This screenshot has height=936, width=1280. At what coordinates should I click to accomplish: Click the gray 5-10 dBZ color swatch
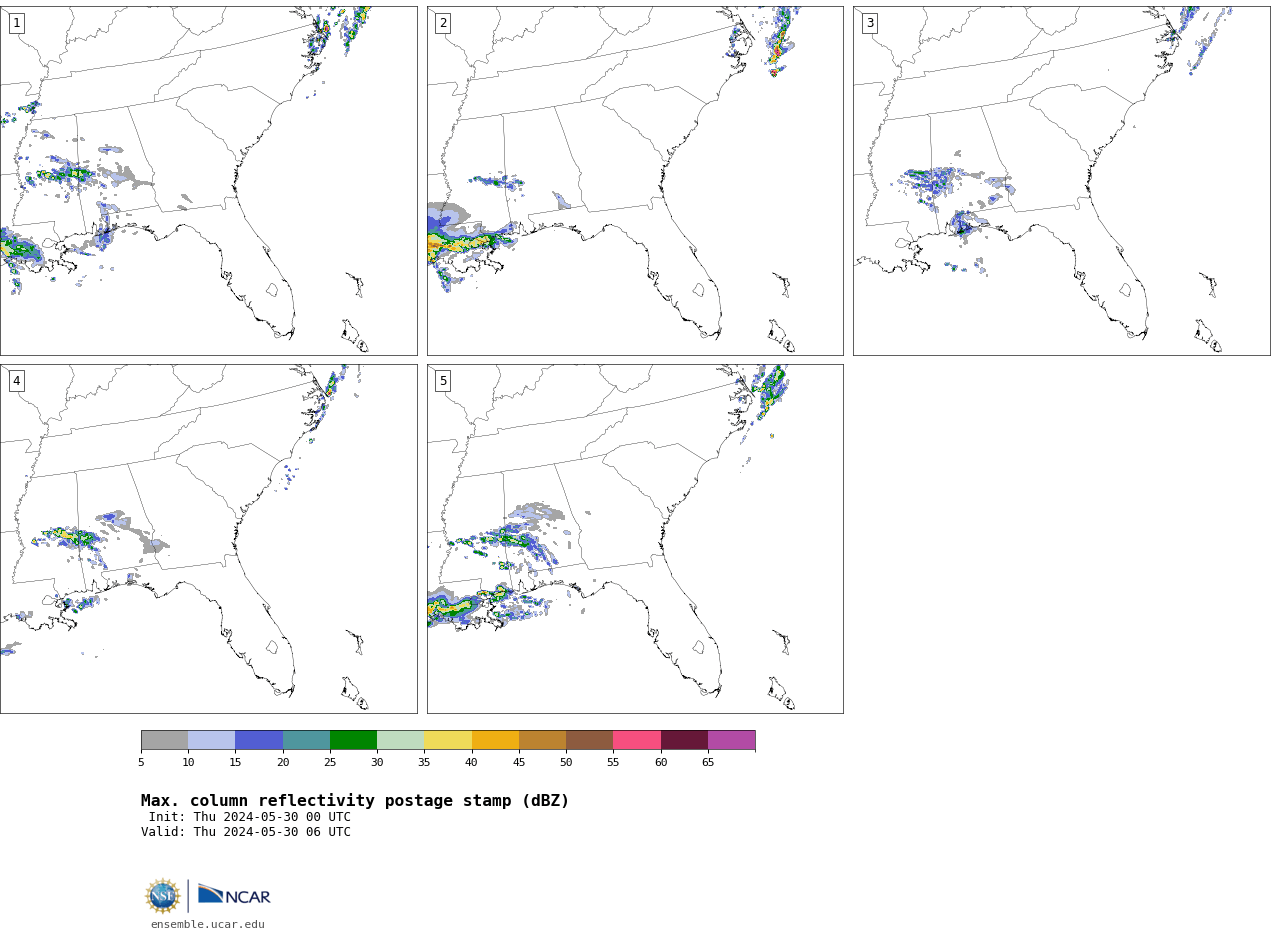164,740
